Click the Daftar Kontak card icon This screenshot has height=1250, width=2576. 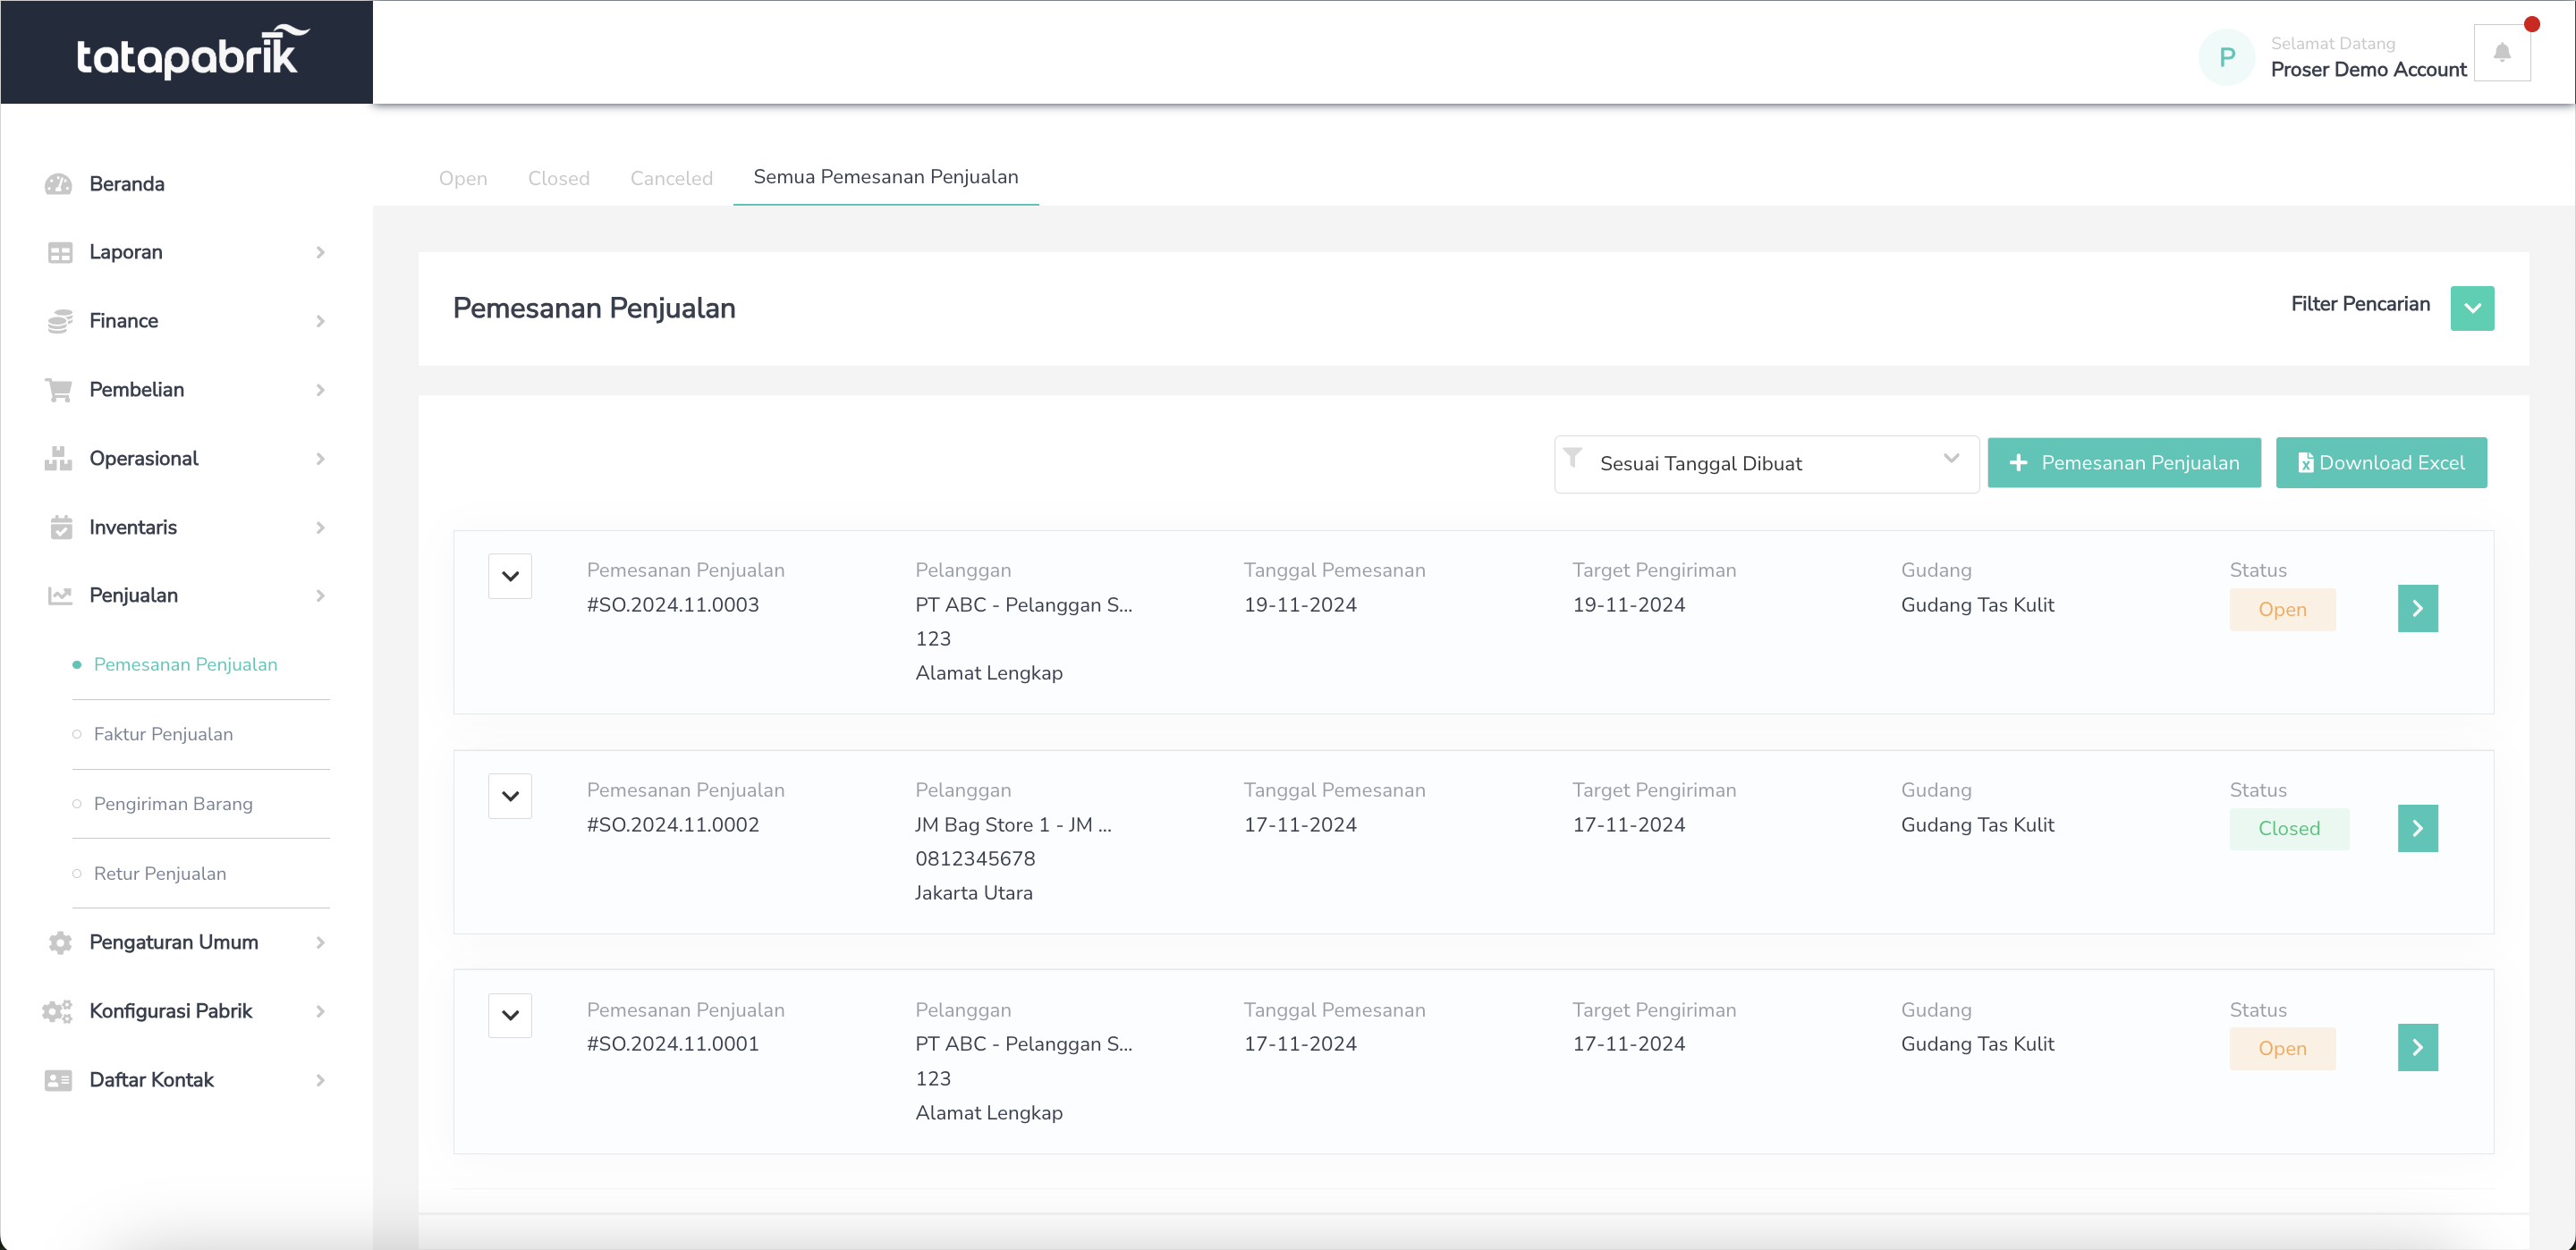pyautogui.click(x=59, y=1080)
